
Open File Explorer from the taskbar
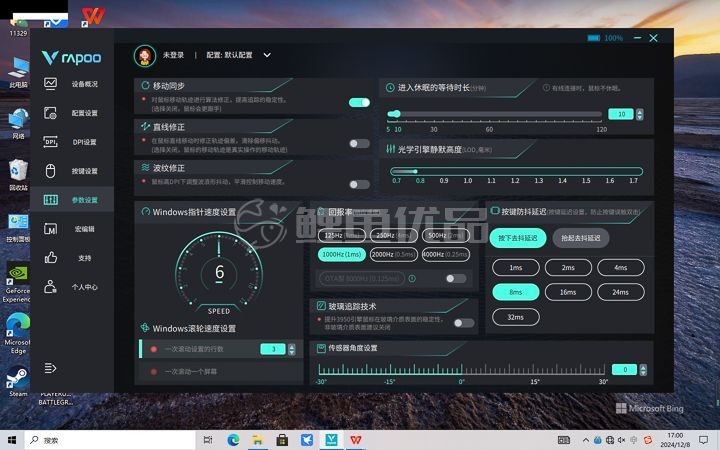coord(257,440)
